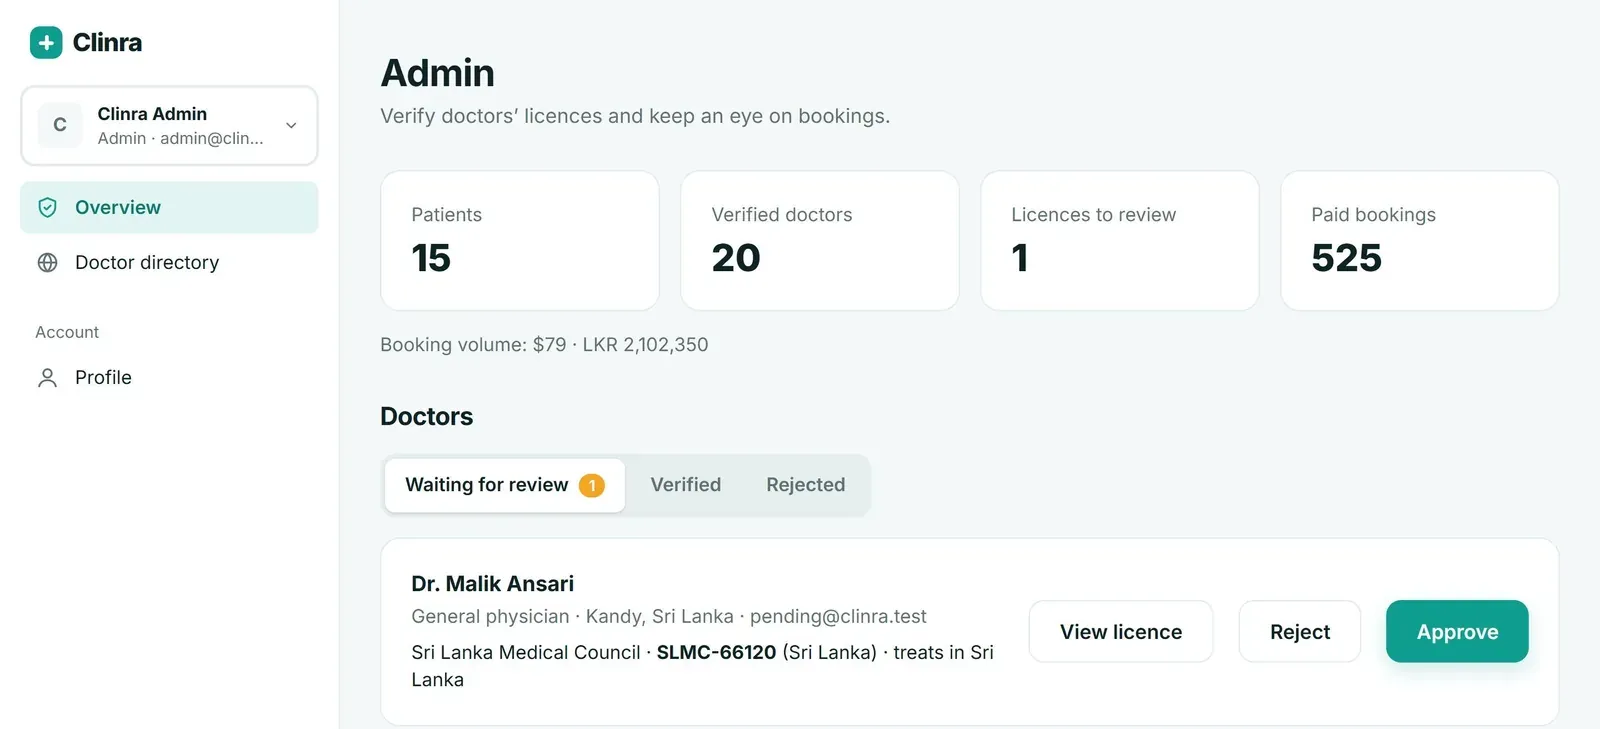The width and height of the screenshot is (1600, 729).
Task: Click the General physician, Kandy details line
Action: [x=669, y=616]
